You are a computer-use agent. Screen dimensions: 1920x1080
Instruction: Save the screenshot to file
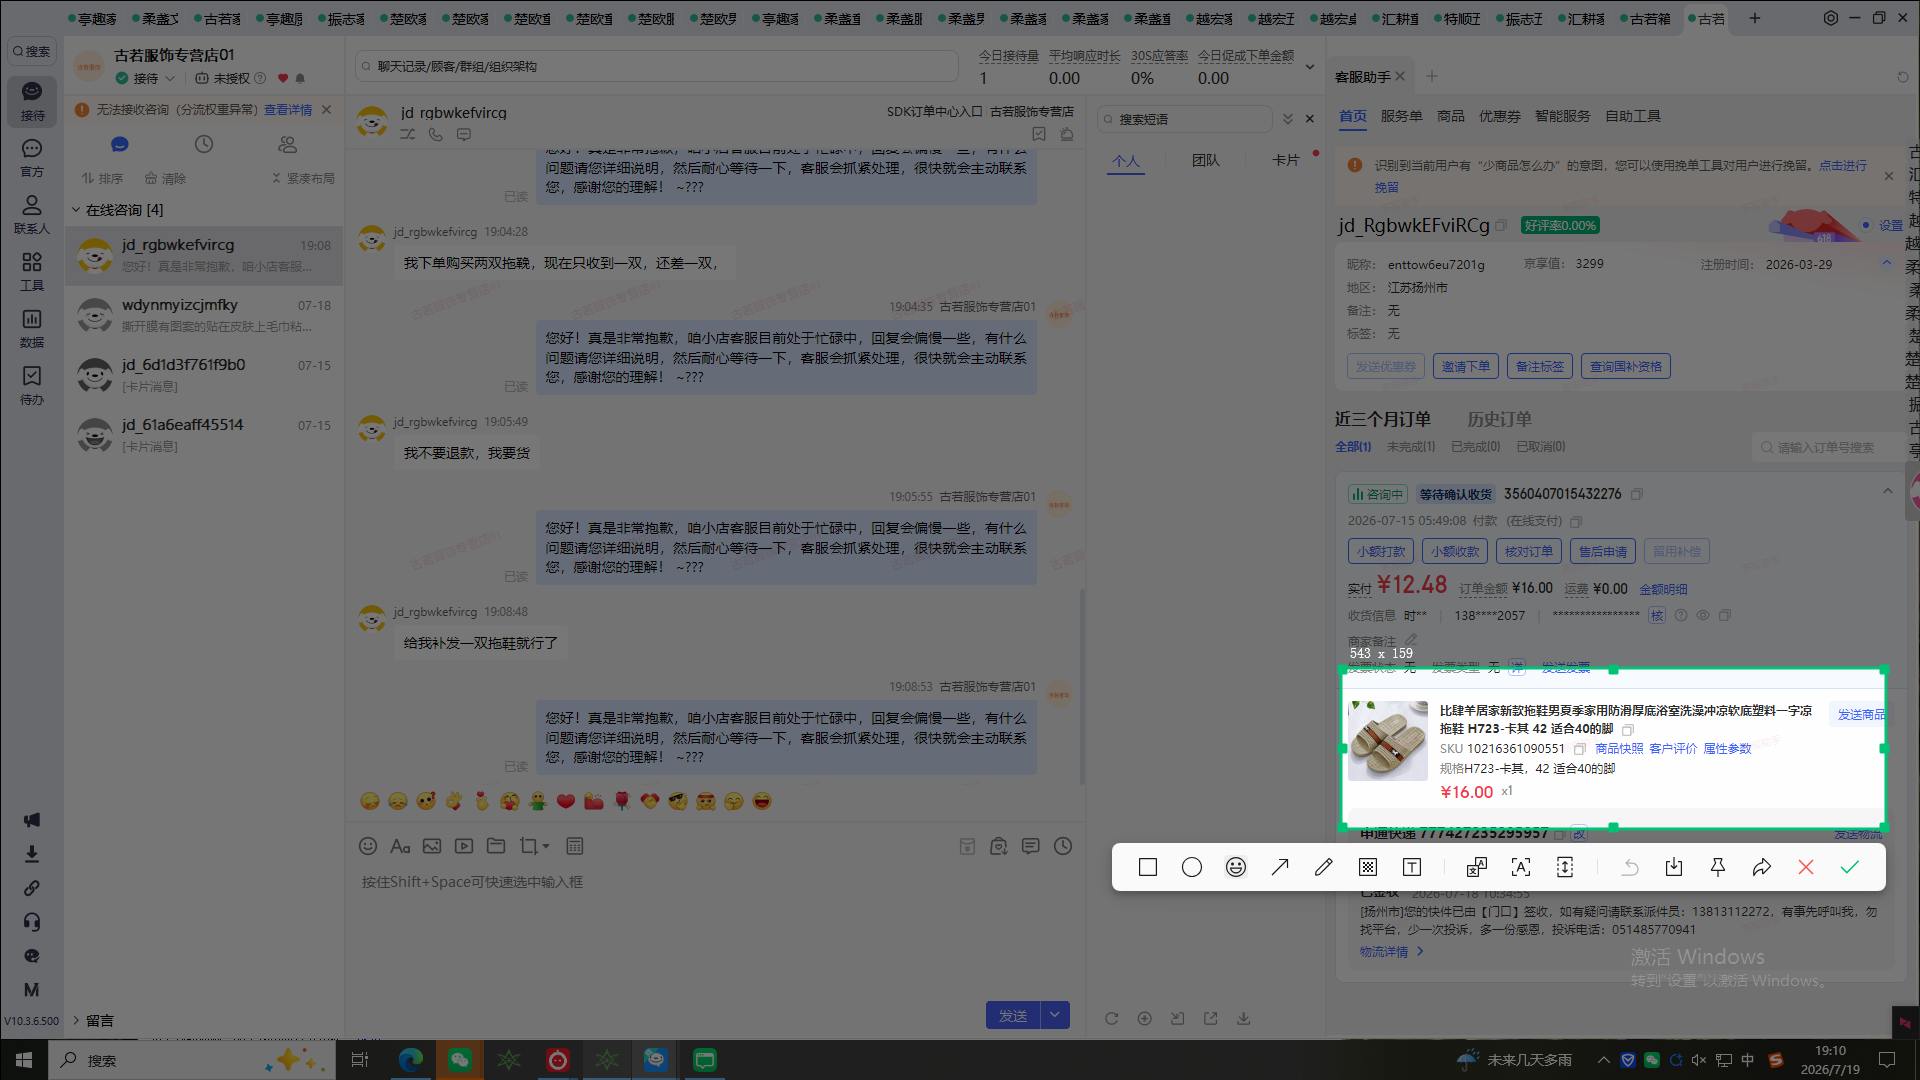[x=1674, y=867]
